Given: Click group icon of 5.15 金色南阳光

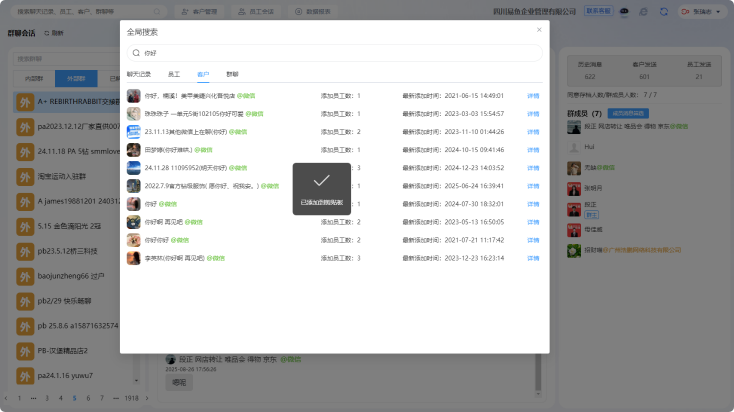Looking at the screenshot, I should click(x=26, y=226).
